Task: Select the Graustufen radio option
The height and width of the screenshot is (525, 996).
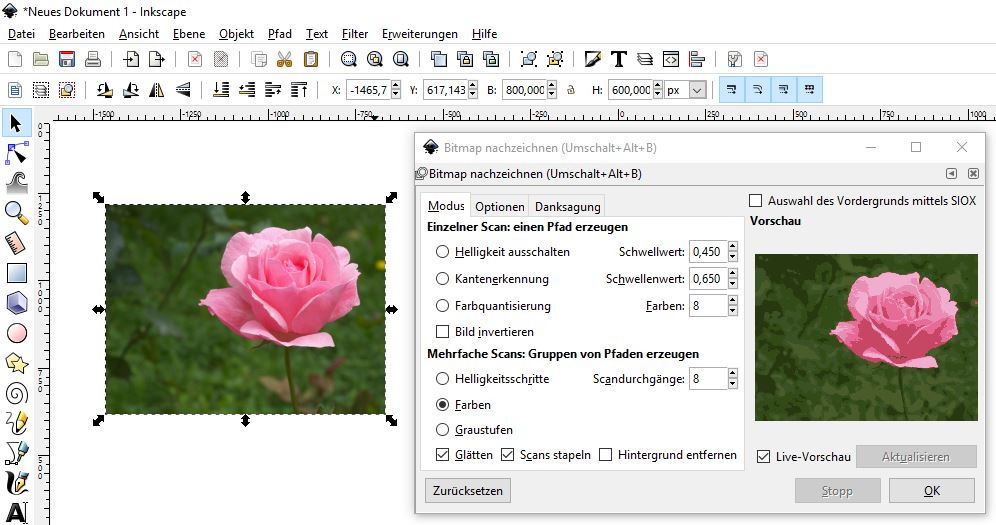Action: pos(443,430)
